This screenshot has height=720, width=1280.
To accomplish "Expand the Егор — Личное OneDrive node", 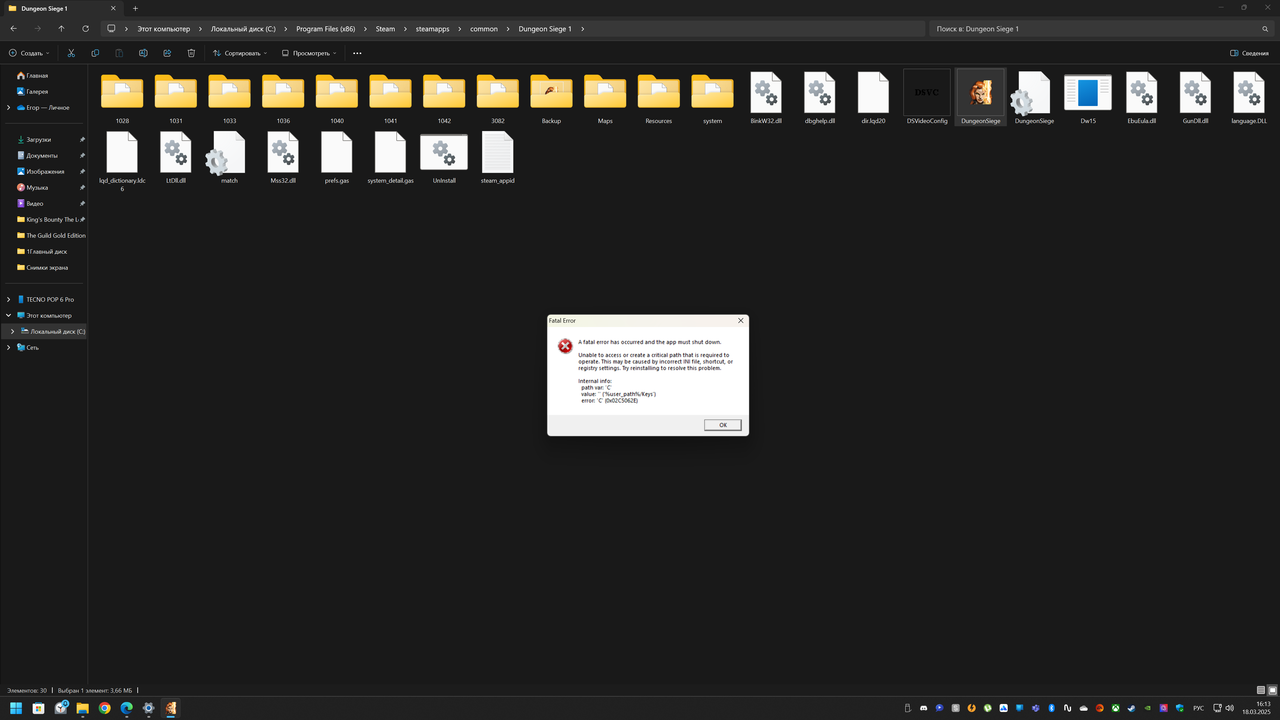I will pyautogui.click(x=9, y=107).
